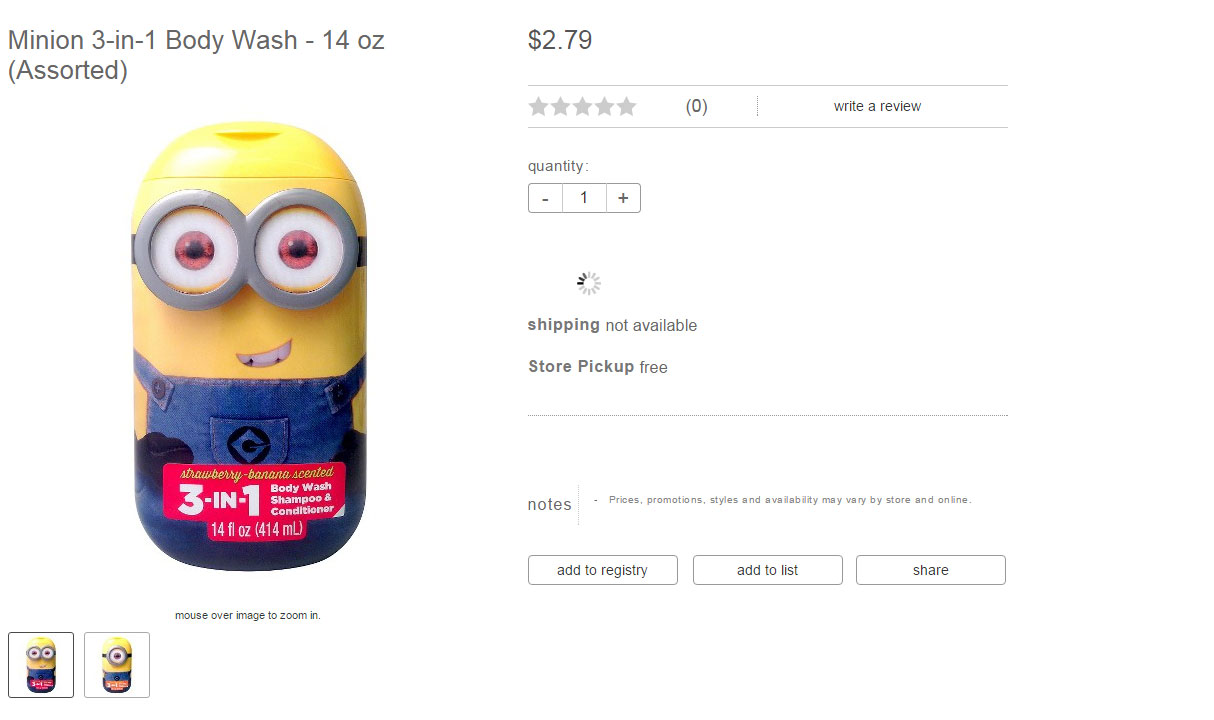Click the Store Pickup free label
The image size is (1214, 720).
pos(598,367)
